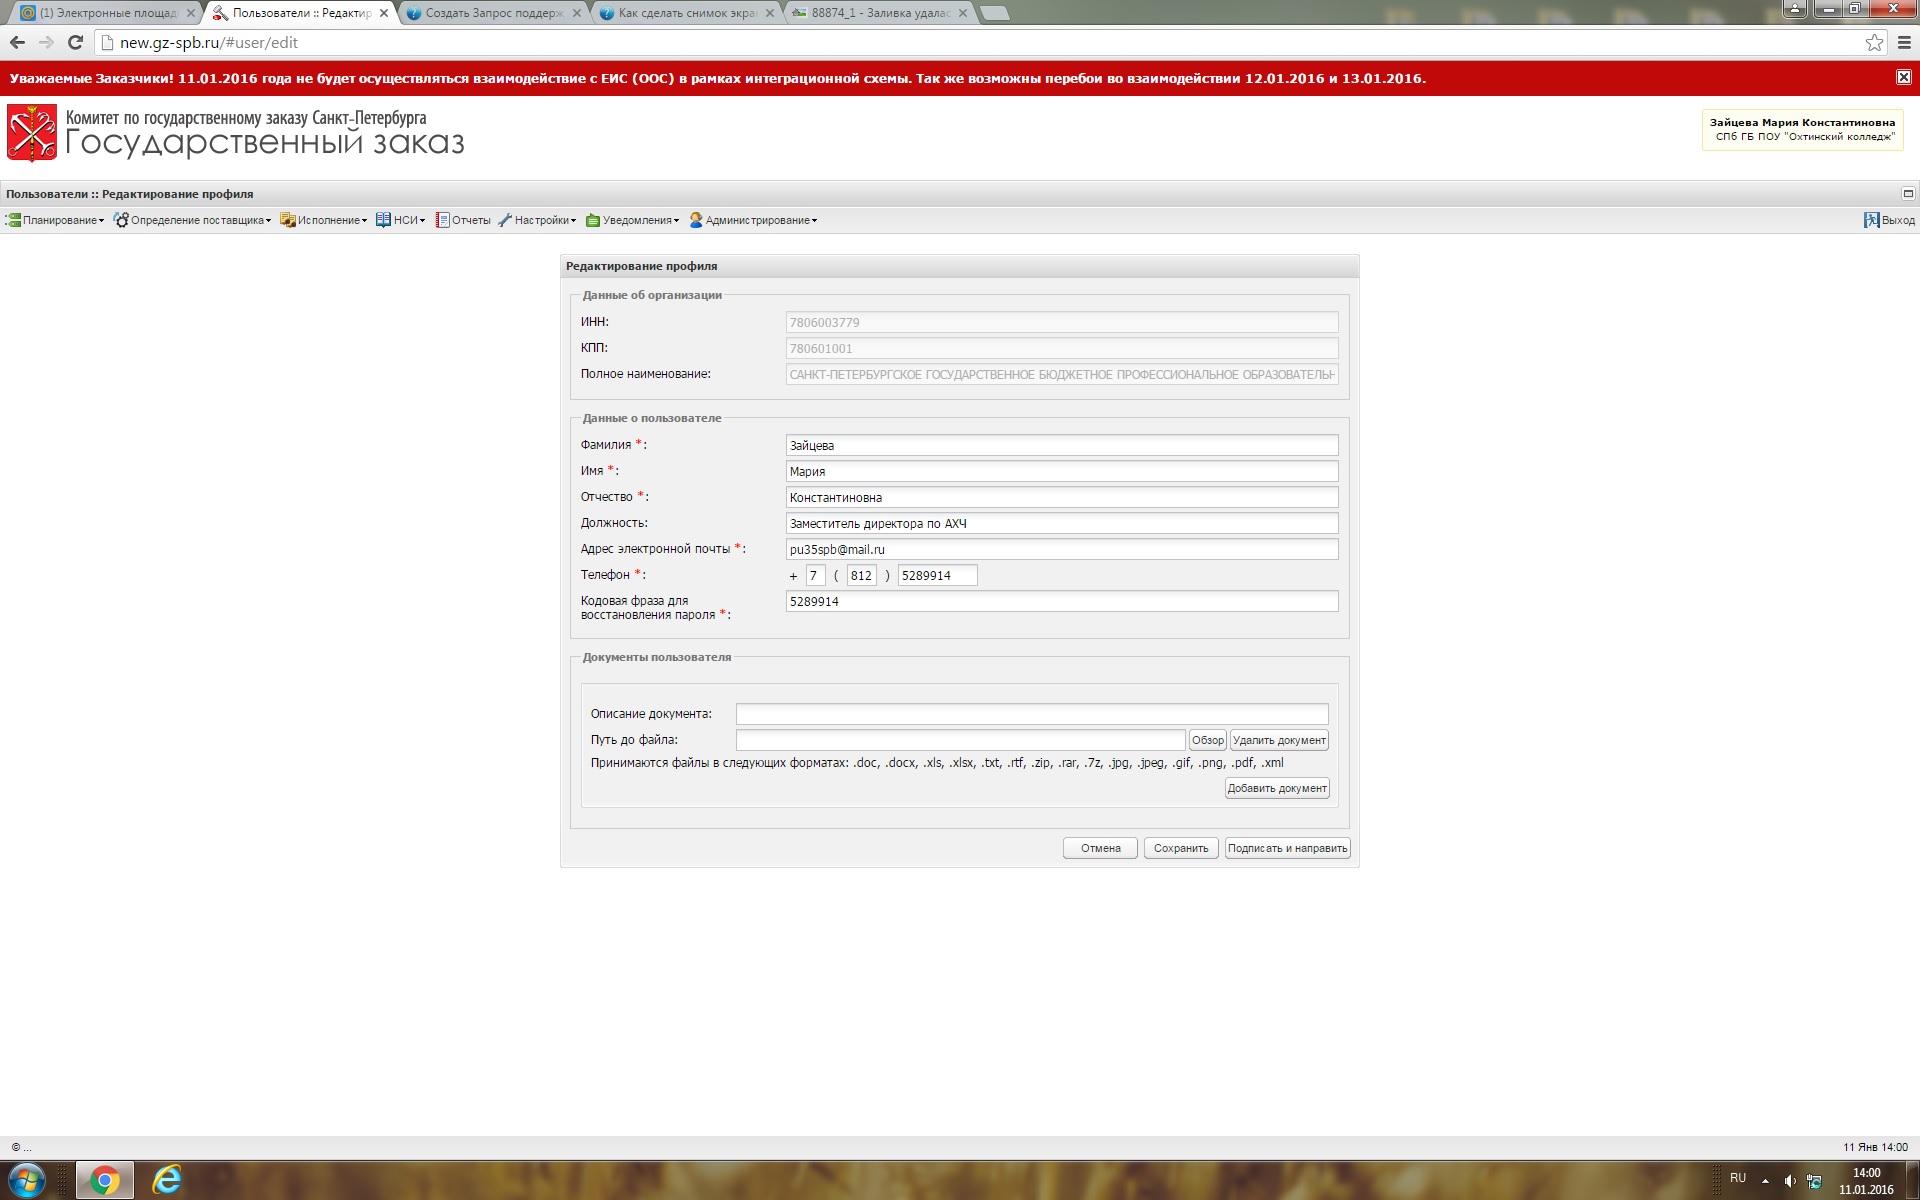Image resolution: width=1920 pixels, height=1200 pixels.
Task: Click the Описание документа text field
Action: pos(1031,714)
